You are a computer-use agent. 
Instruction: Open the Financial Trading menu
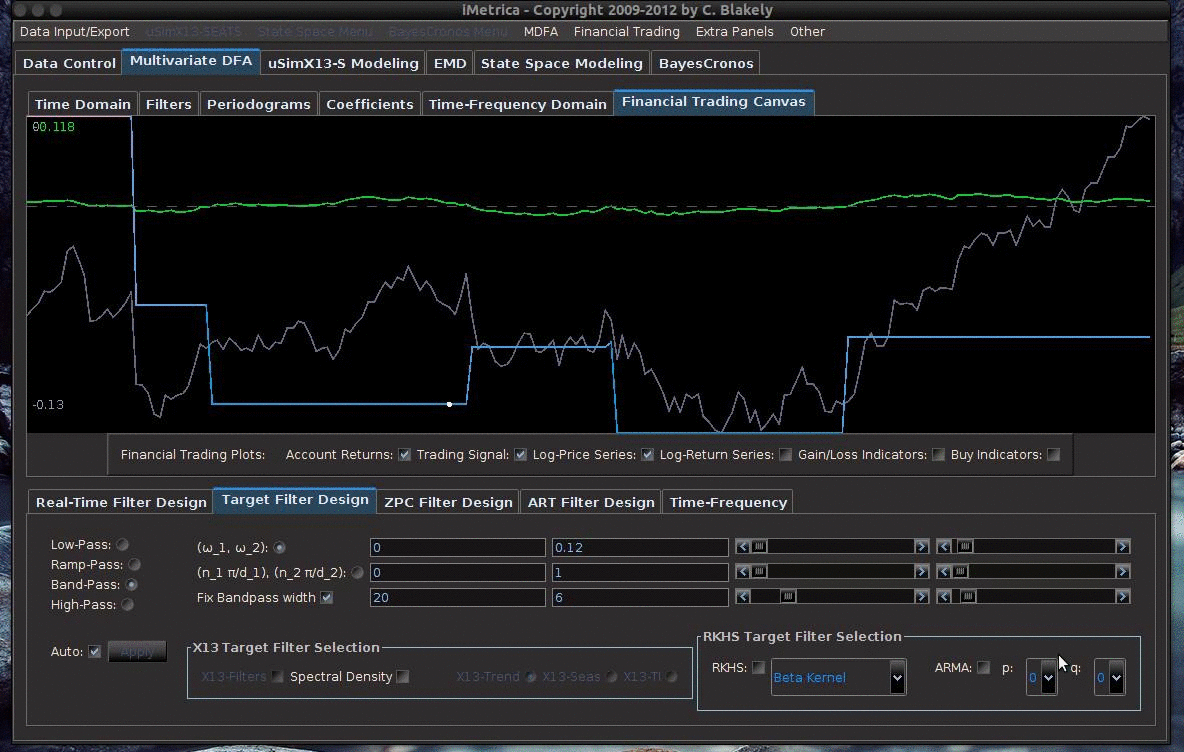(x=626, y=32)
